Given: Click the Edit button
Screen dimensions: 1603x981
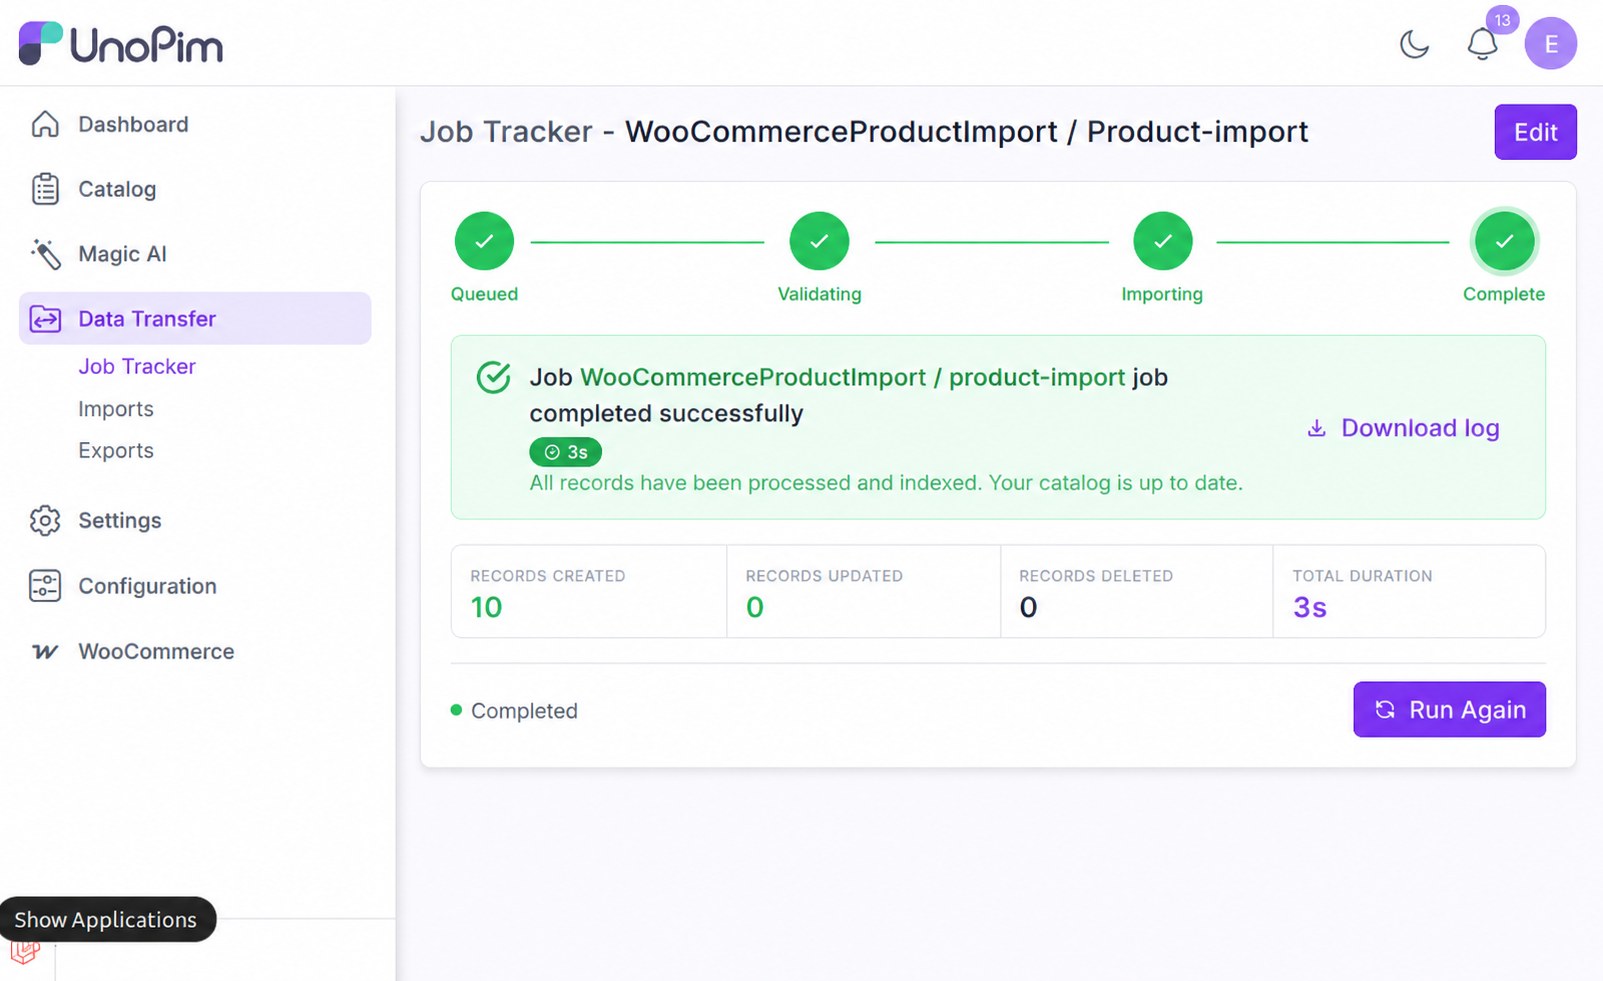Looking at the screenshot, I should point(1535,132).
